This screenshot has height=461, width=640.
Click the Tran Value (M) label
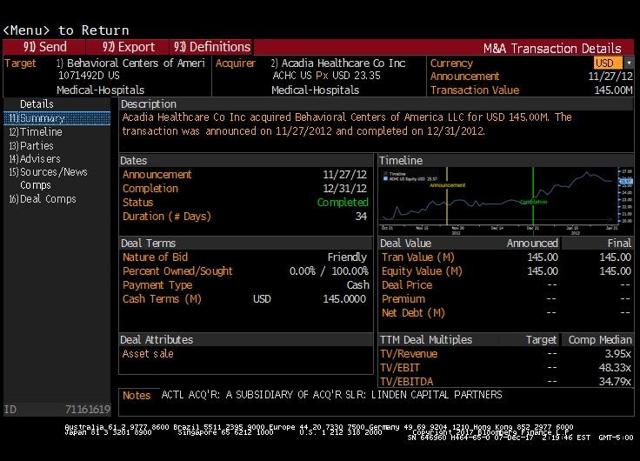[418, 257]
